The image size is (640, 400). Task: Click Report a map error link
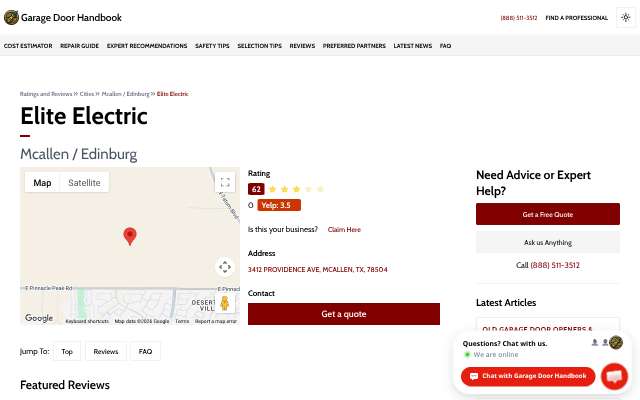point(216,321)
